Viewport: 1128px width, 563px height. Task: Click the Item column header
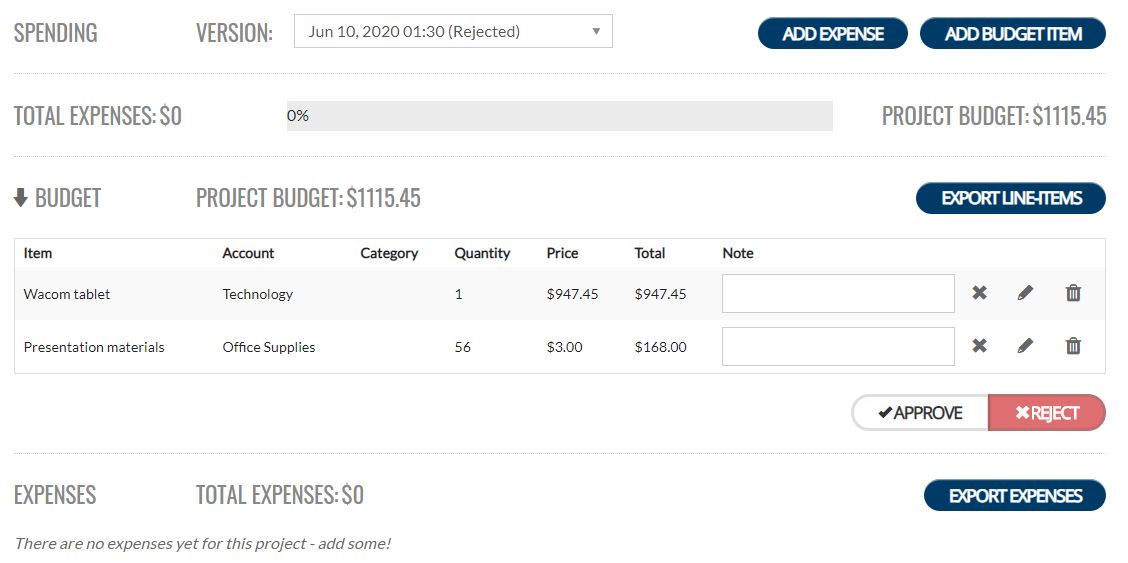click(38, 253)
